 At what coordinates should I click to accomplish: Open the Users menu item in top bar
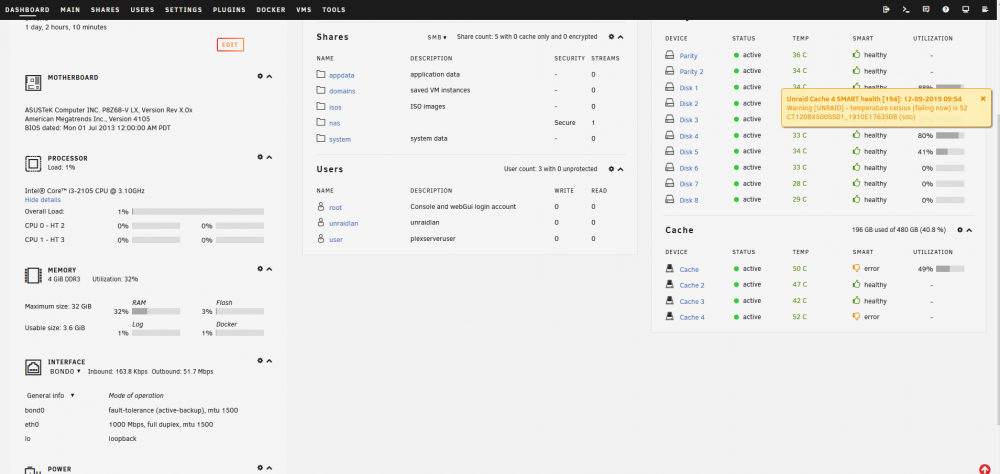pos(142,10)
